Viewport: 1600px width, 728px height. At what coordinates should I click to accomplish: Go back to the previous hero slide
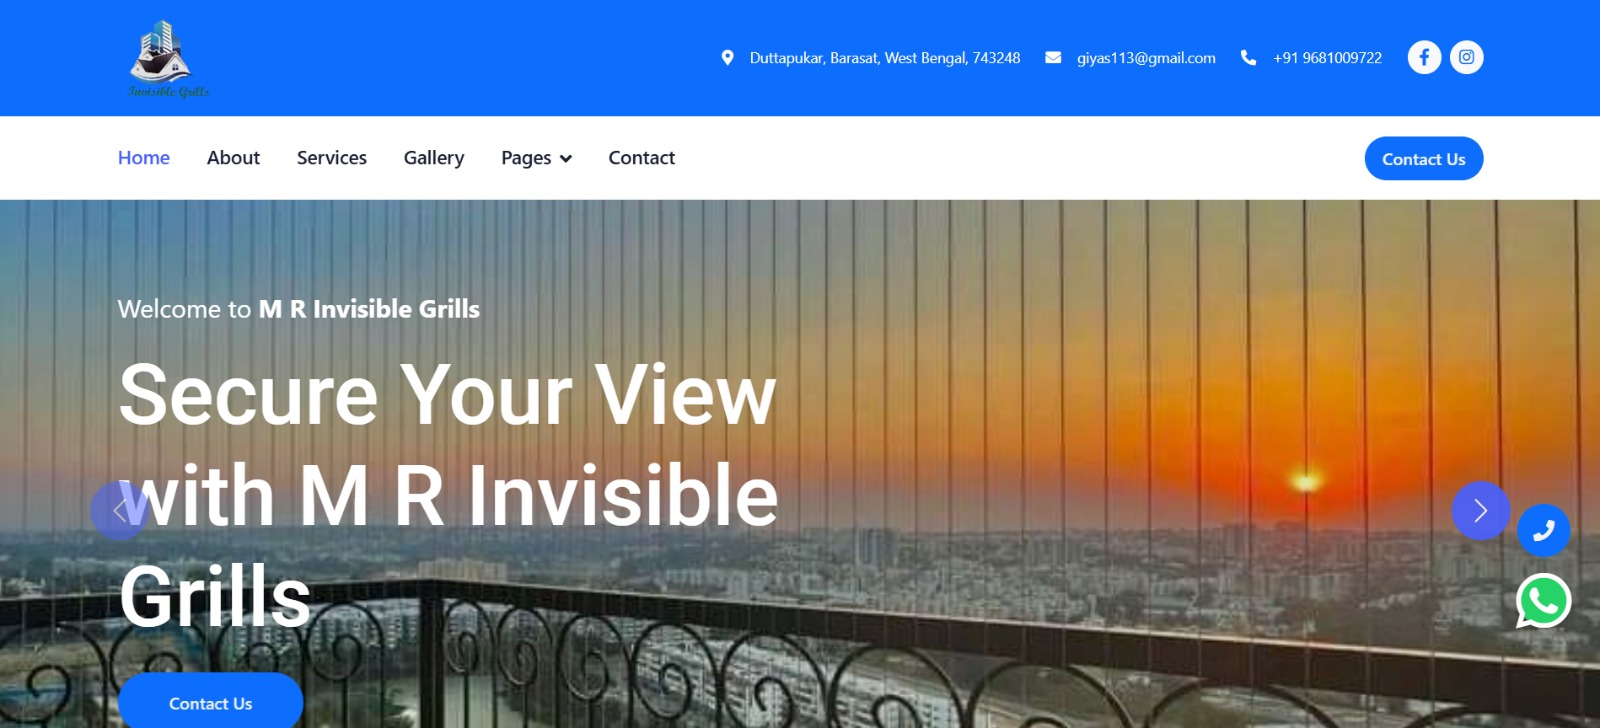(119, 511)
